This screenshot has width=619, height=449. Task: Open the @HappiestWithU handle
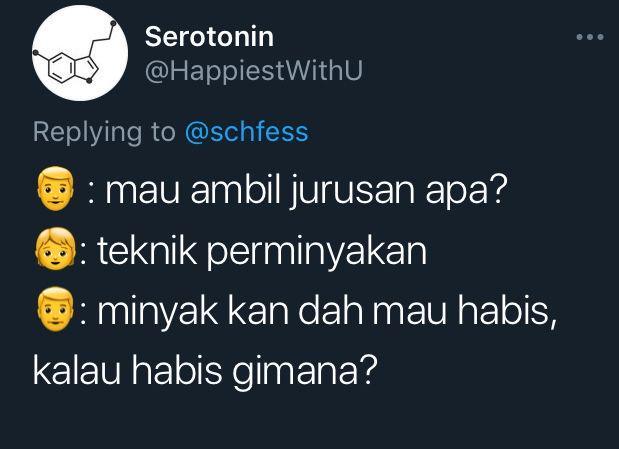point(254,71)
